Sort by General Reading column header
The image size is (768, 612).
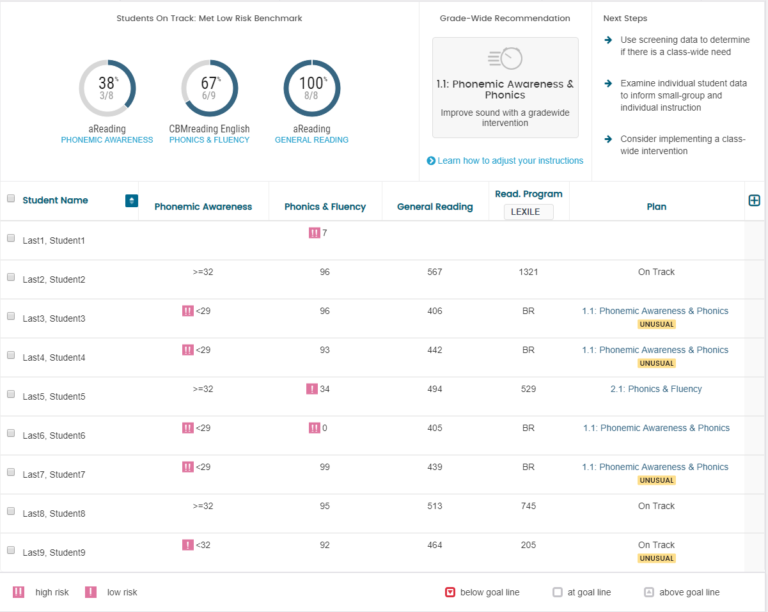point(434,207)
